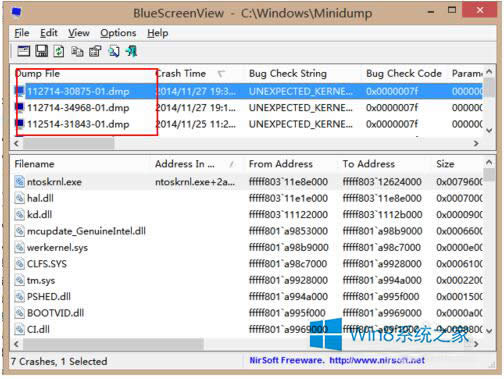Image resolution: width=504 pixels, height=379 pixels.
Task: Minimize the BlueScreenView window
Action: coord(431,12)
